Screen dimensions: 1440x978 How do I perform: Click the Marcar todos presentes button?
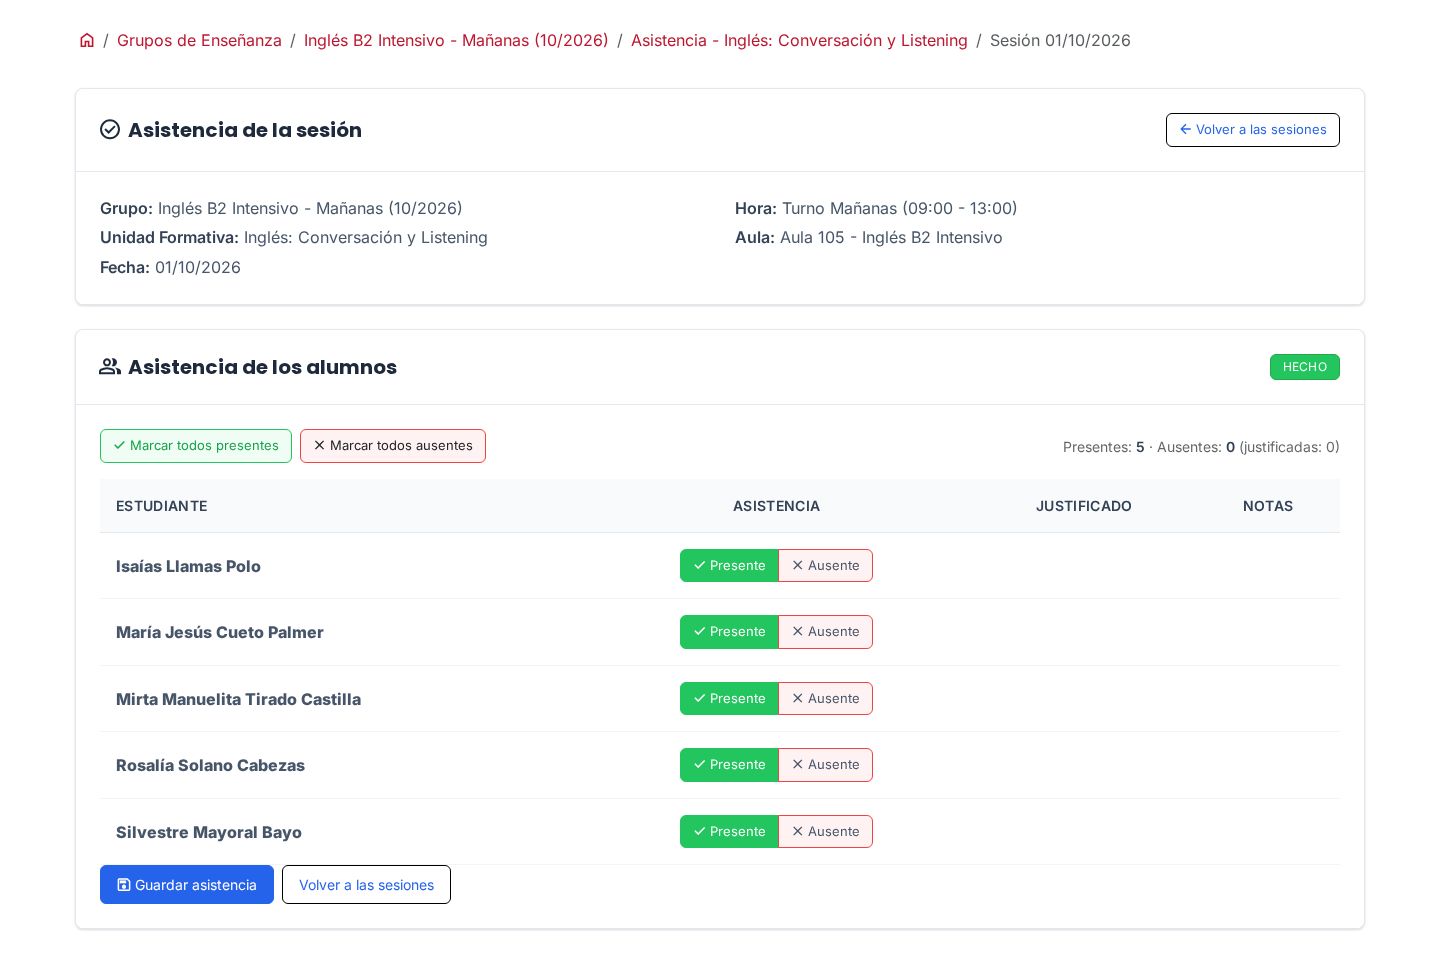[x=196, y=446]
